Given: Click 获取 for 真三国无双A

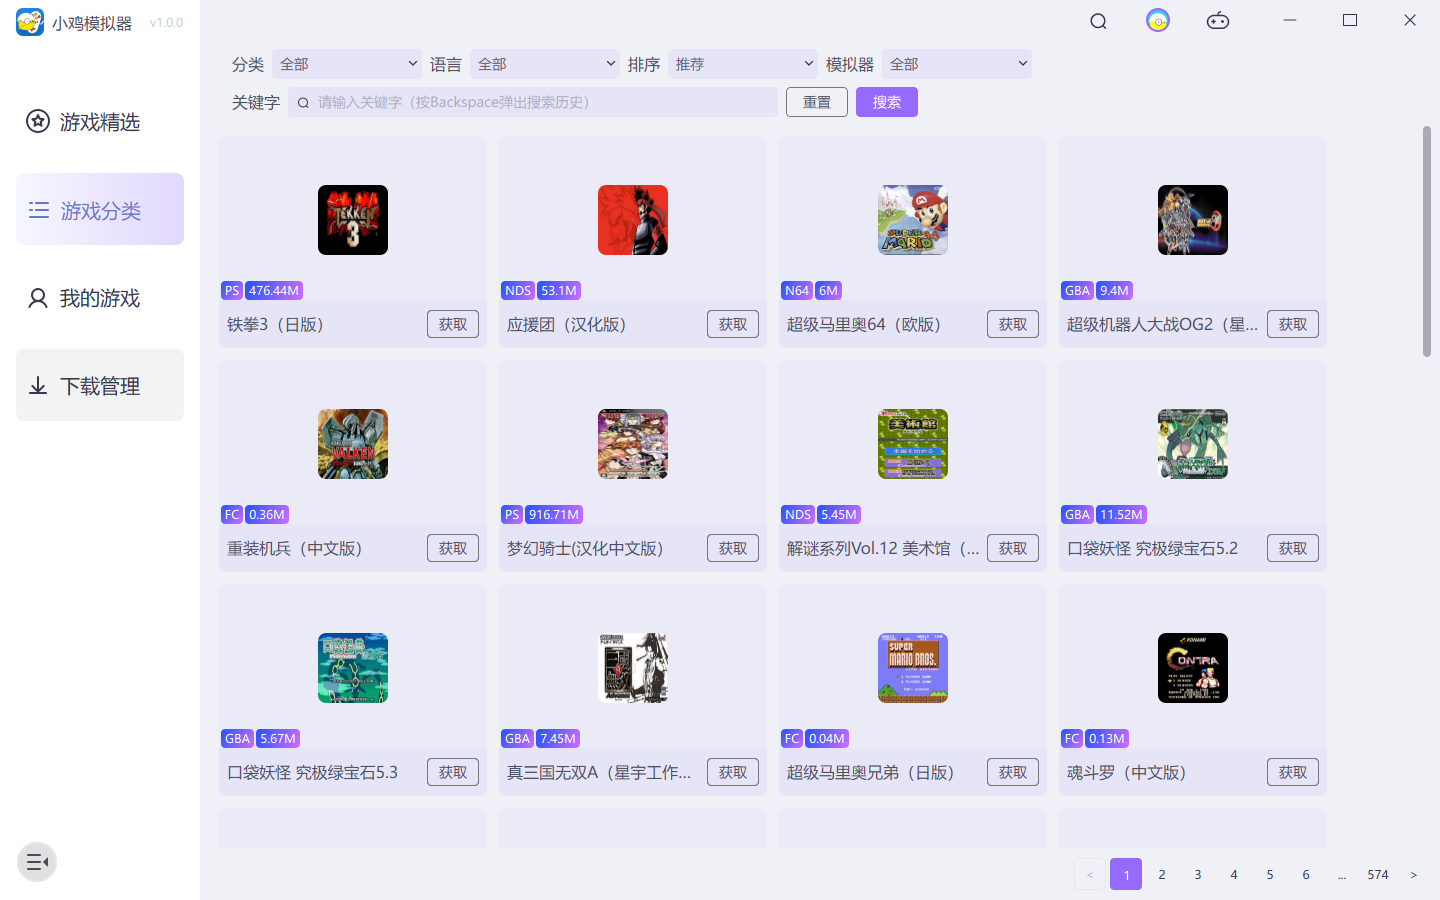Looking at the screenshot, I should [x=733, y=772].
